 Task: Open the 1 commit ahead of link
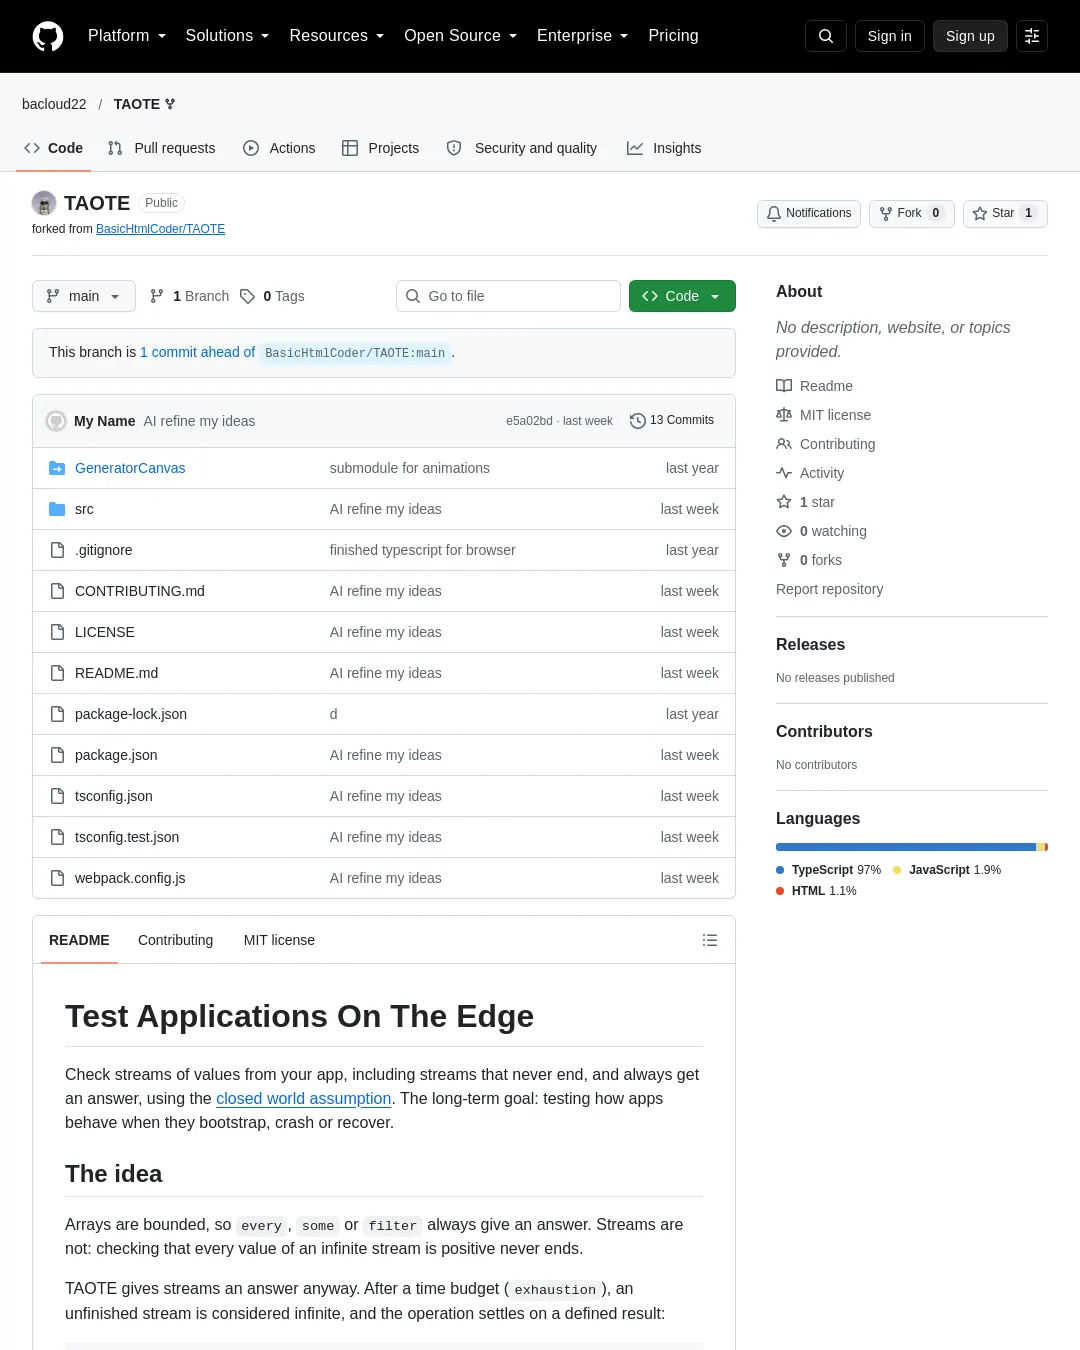pos(197,352)
